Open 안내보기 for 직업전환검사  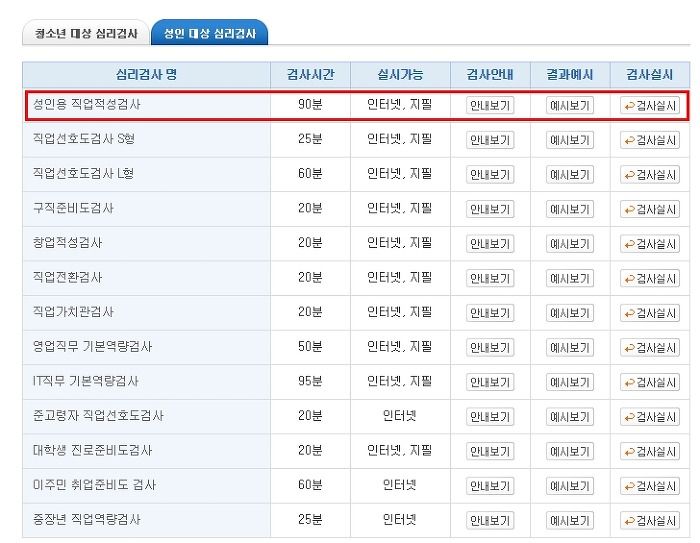pos(490,278)
